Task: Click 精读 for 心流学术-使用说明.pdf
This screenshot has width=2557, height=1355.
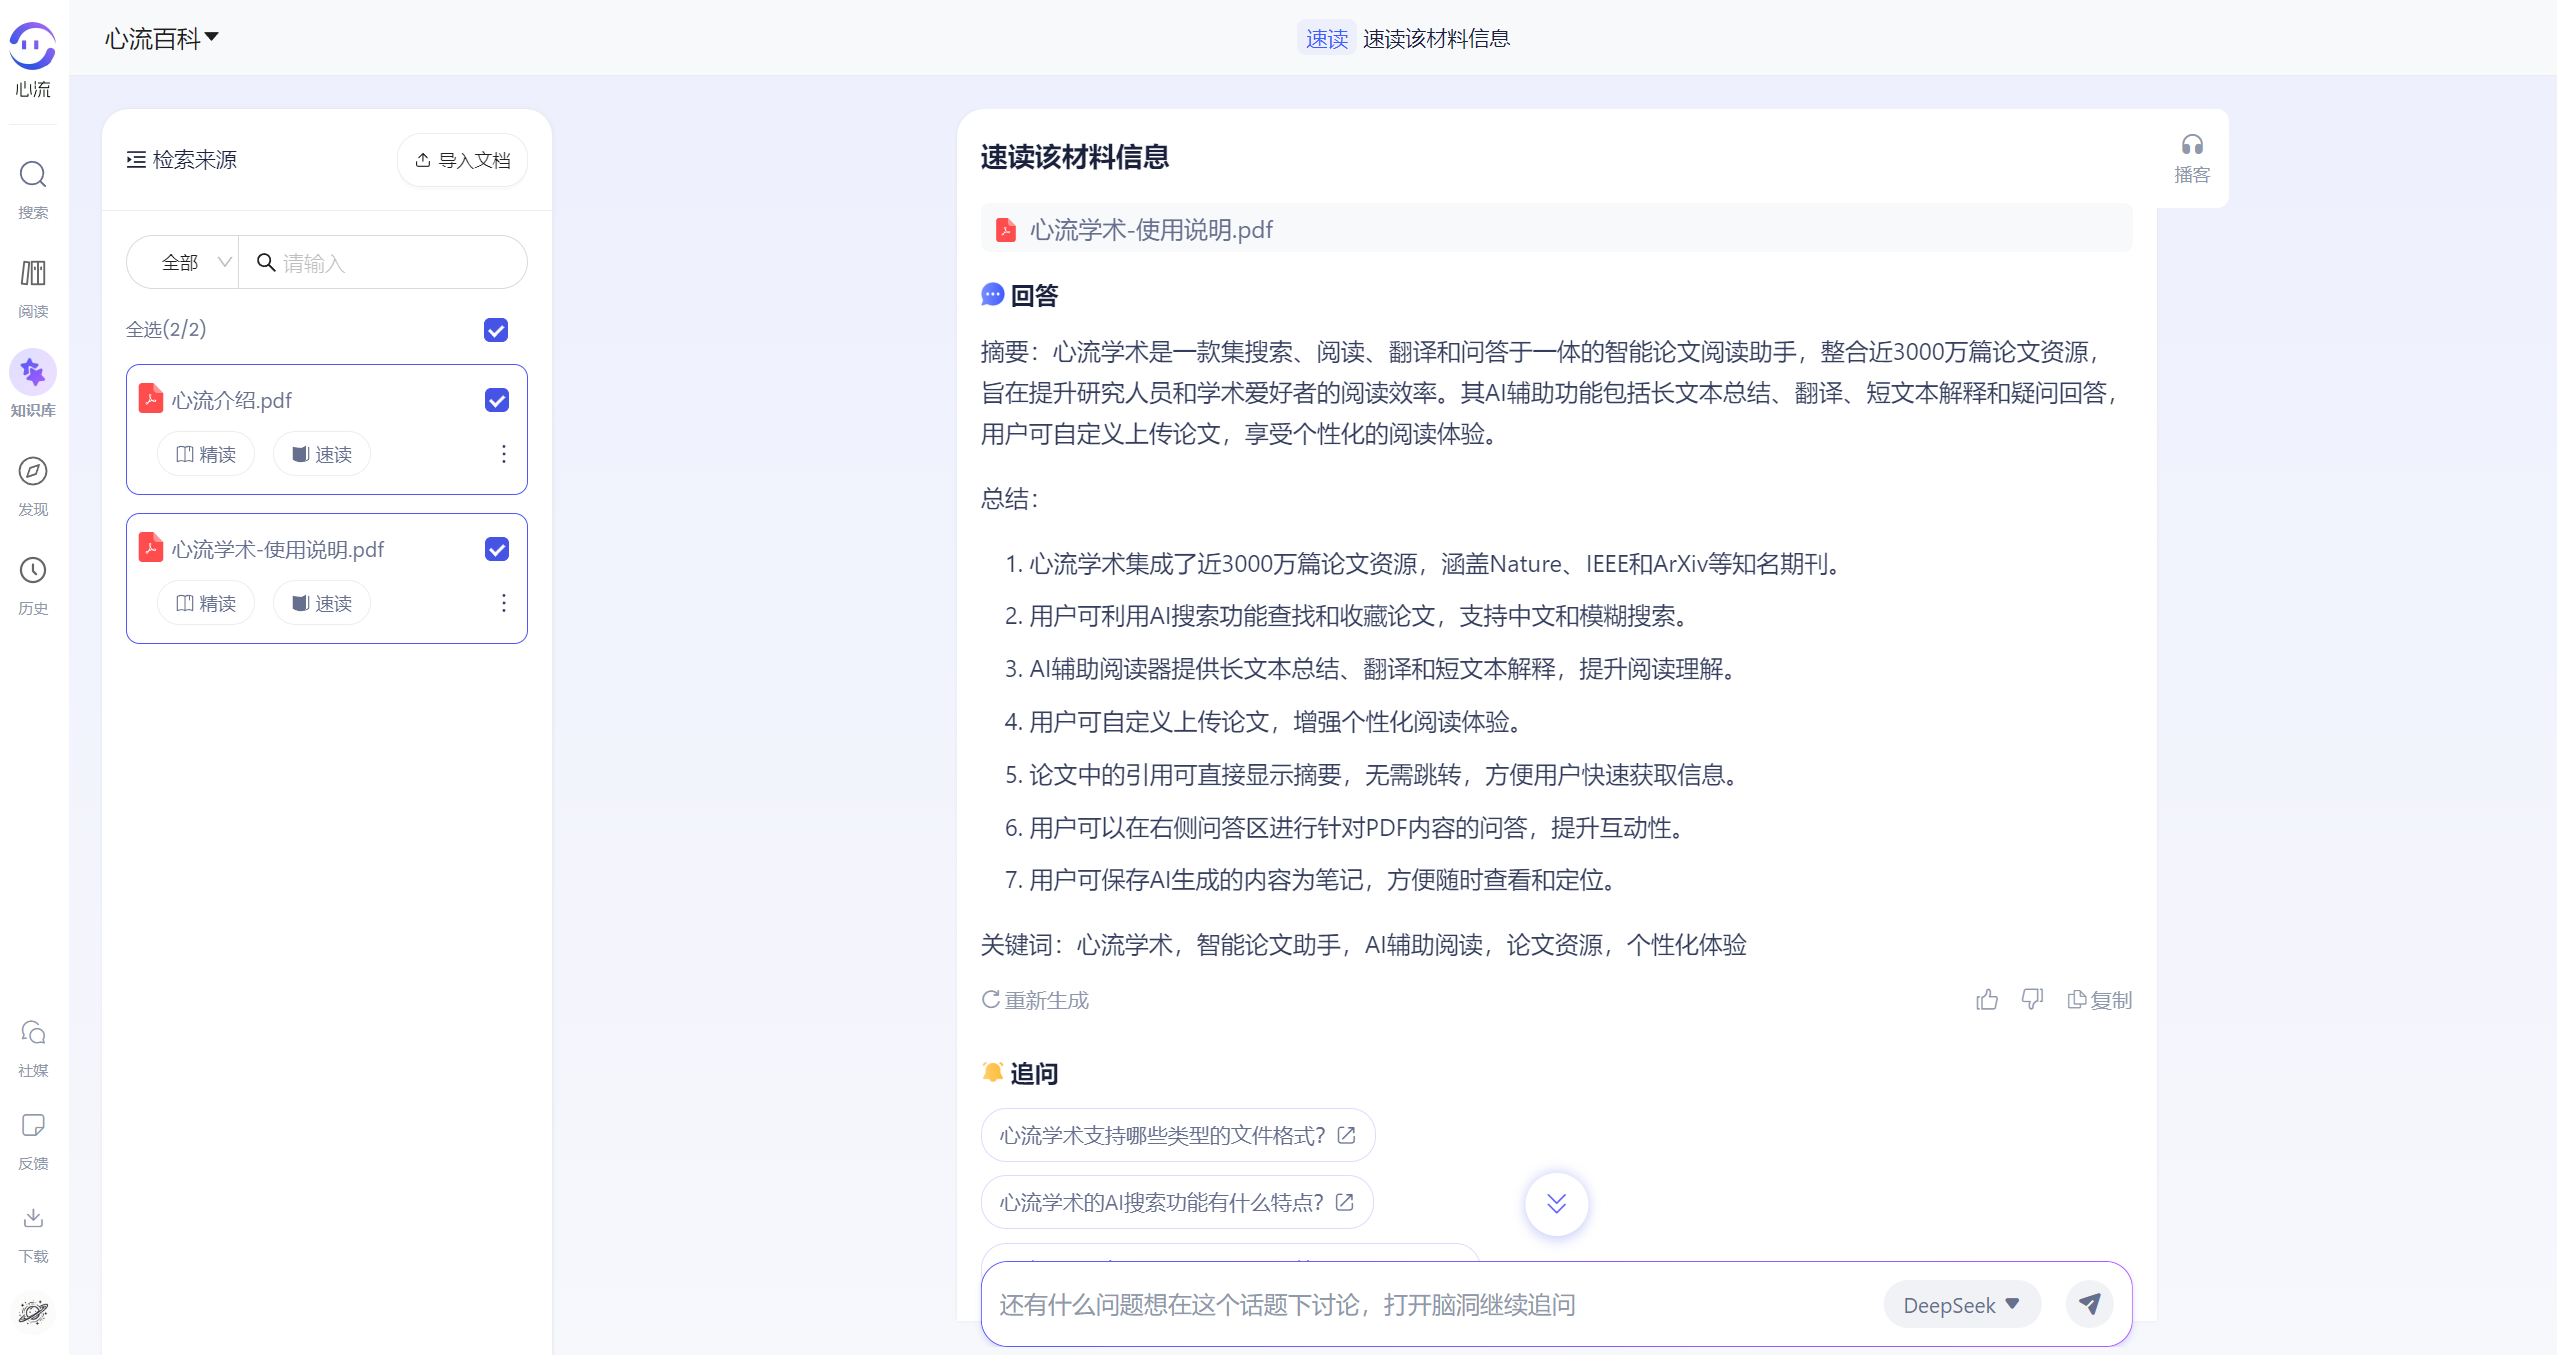Action: coord(206,603)
